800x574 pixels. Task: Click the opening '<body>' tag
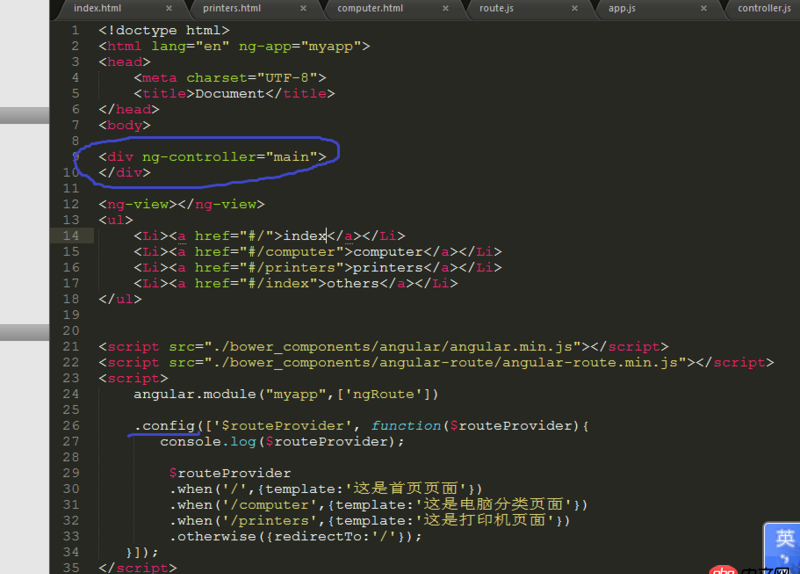pos(124,126)
